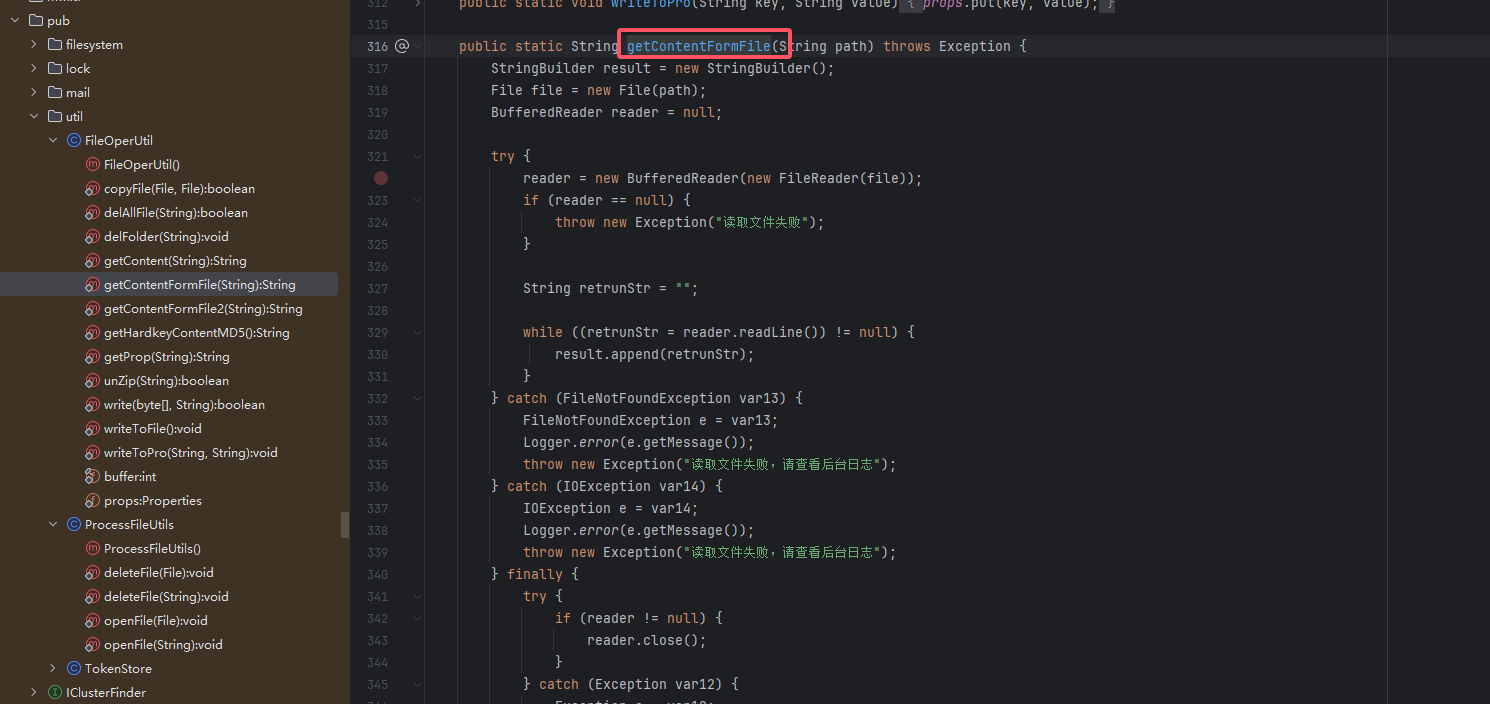Click the ProcessFileUtils class icon
The width and height of the screenshot is (1490, 704).
74,525
